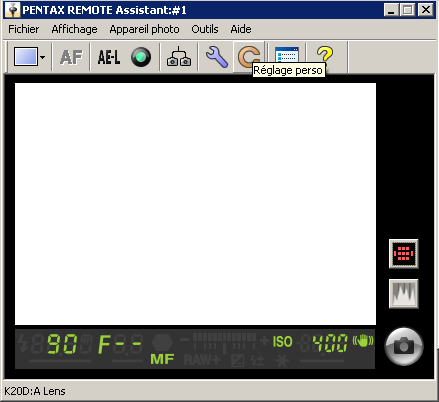Click the shake reduction hand icon
Screen dimensions: 439x402
(x=363, y=341)
